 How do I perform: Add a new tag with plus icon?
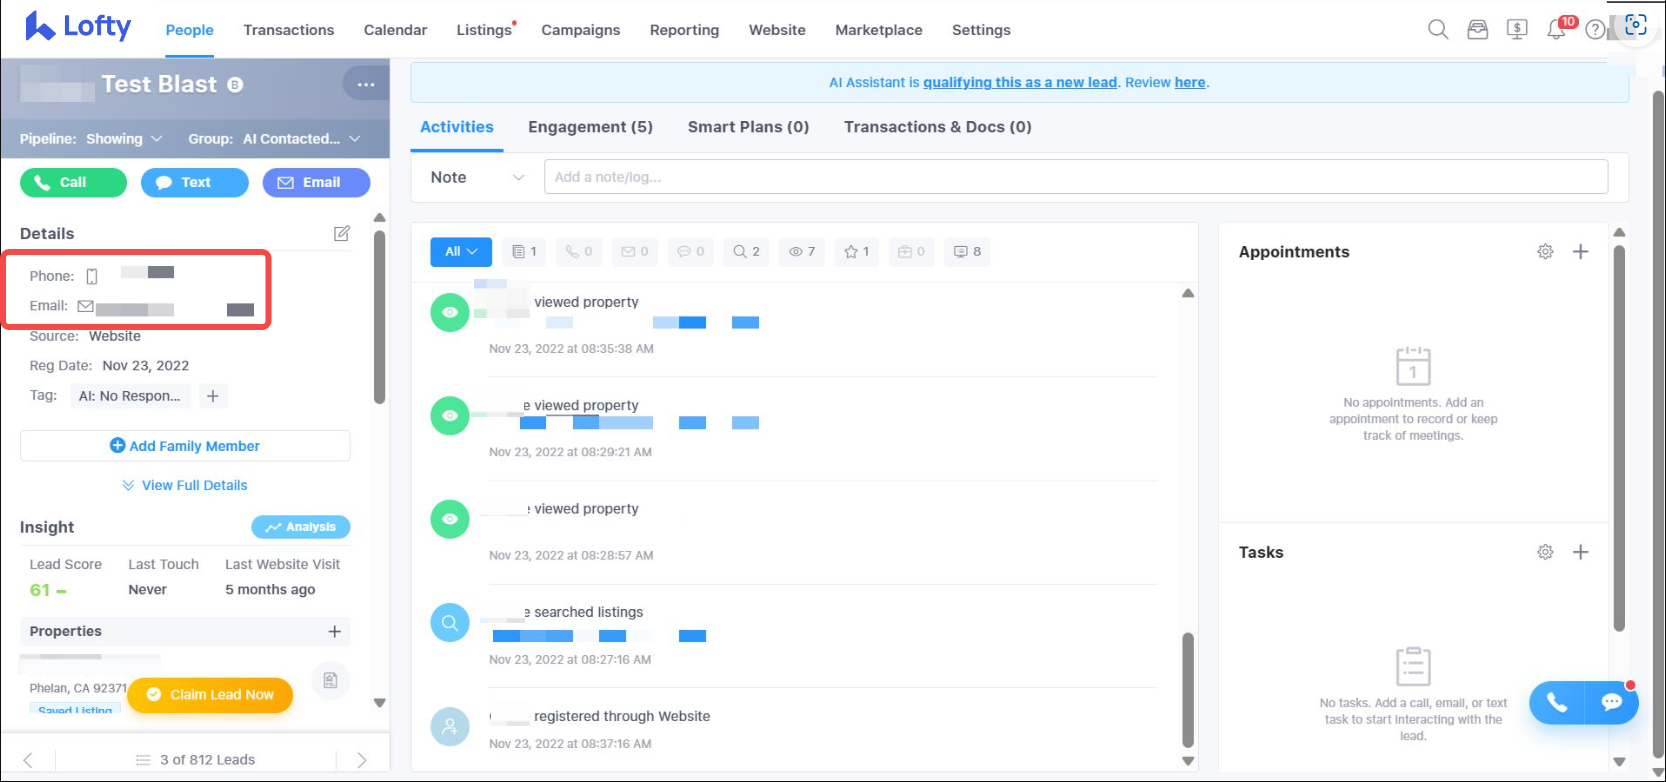click(213, 396)
